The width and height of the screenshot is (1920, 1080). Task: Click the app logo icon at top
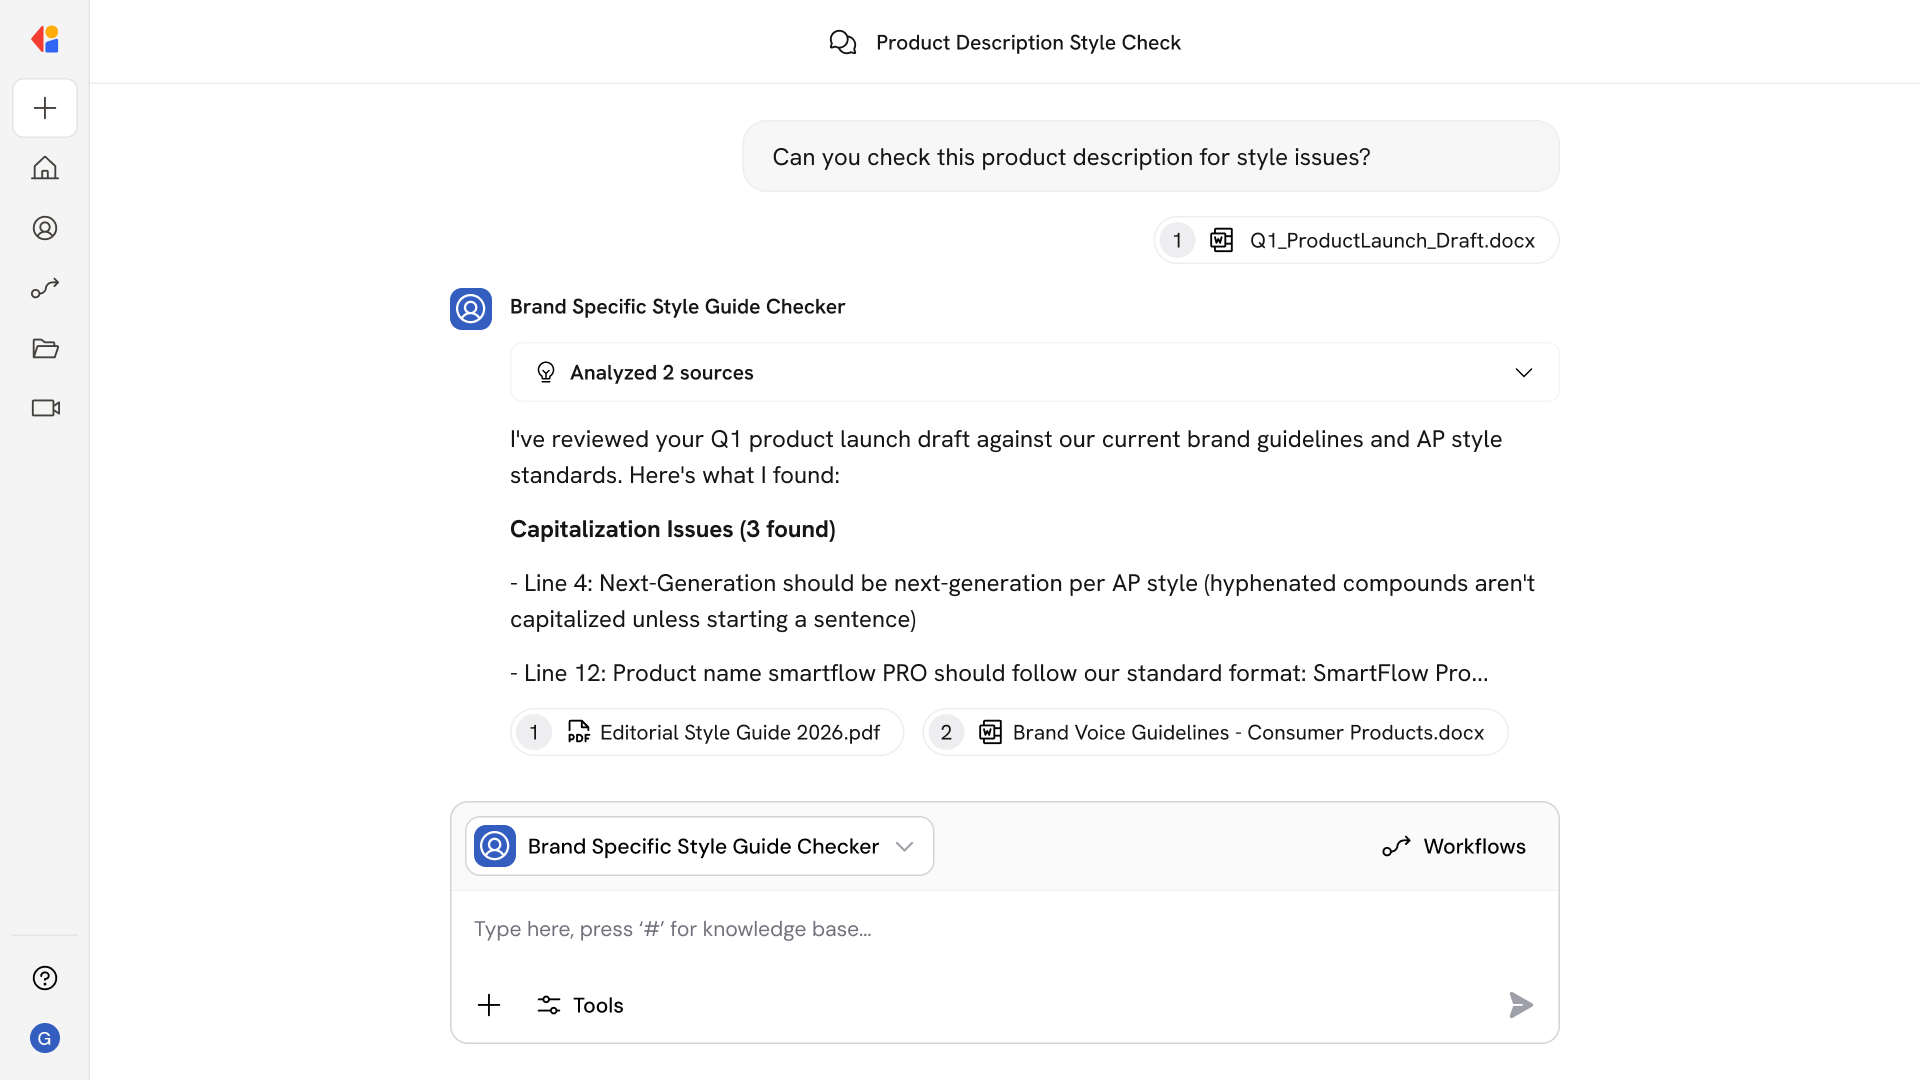tap(45, 40)
